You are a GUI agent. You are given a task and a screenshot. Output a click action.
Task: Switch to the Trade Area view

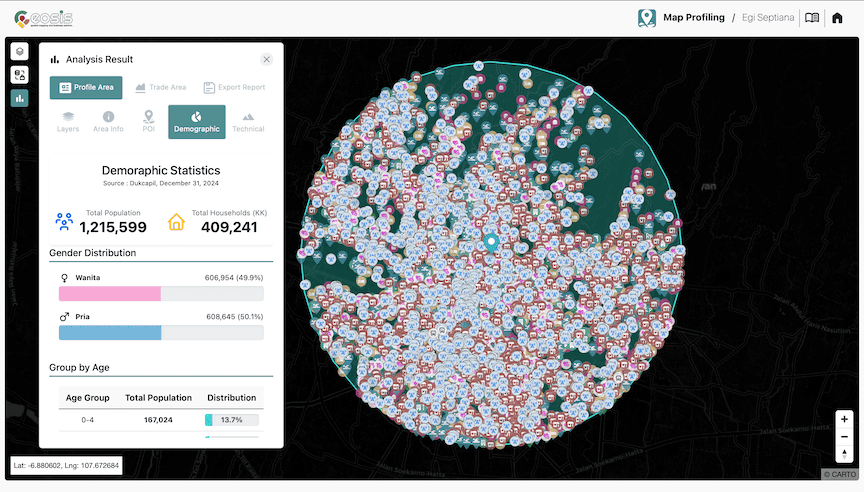pyautogui.click(x=161, y=88)
